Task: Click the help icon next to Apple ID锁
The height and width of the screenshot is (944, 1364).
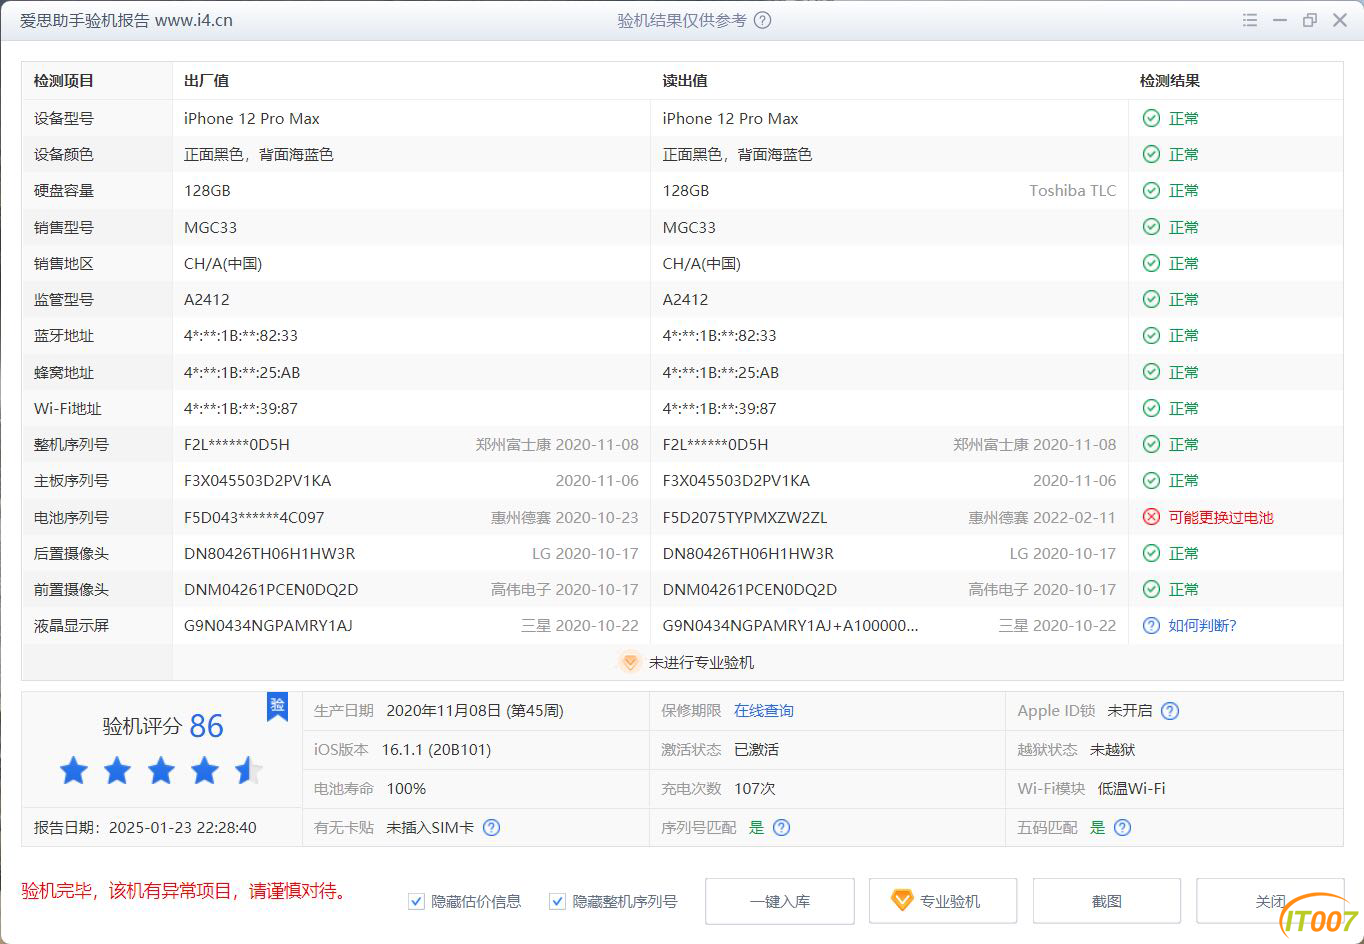Action: pyautogui.click(x=1170, y=711)
